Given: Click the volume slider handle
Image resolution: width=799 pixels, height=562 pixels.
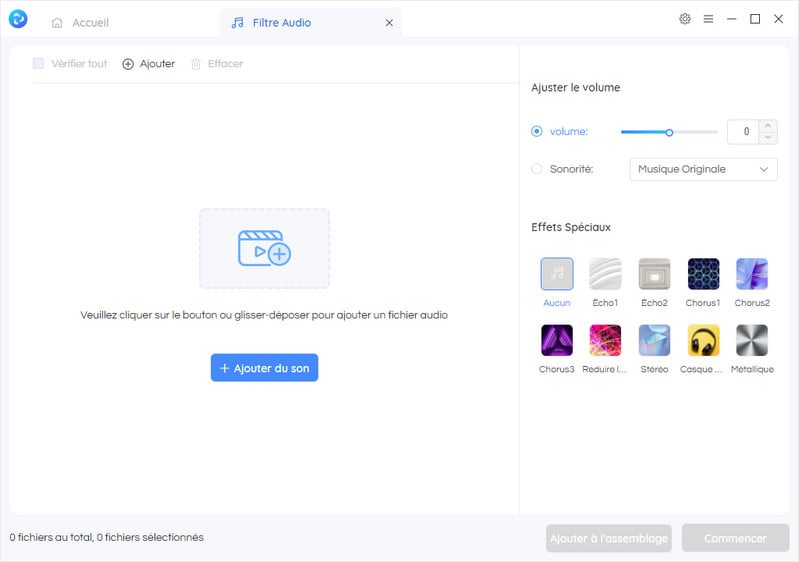Looking at the screenshot, I should point(669,132).
